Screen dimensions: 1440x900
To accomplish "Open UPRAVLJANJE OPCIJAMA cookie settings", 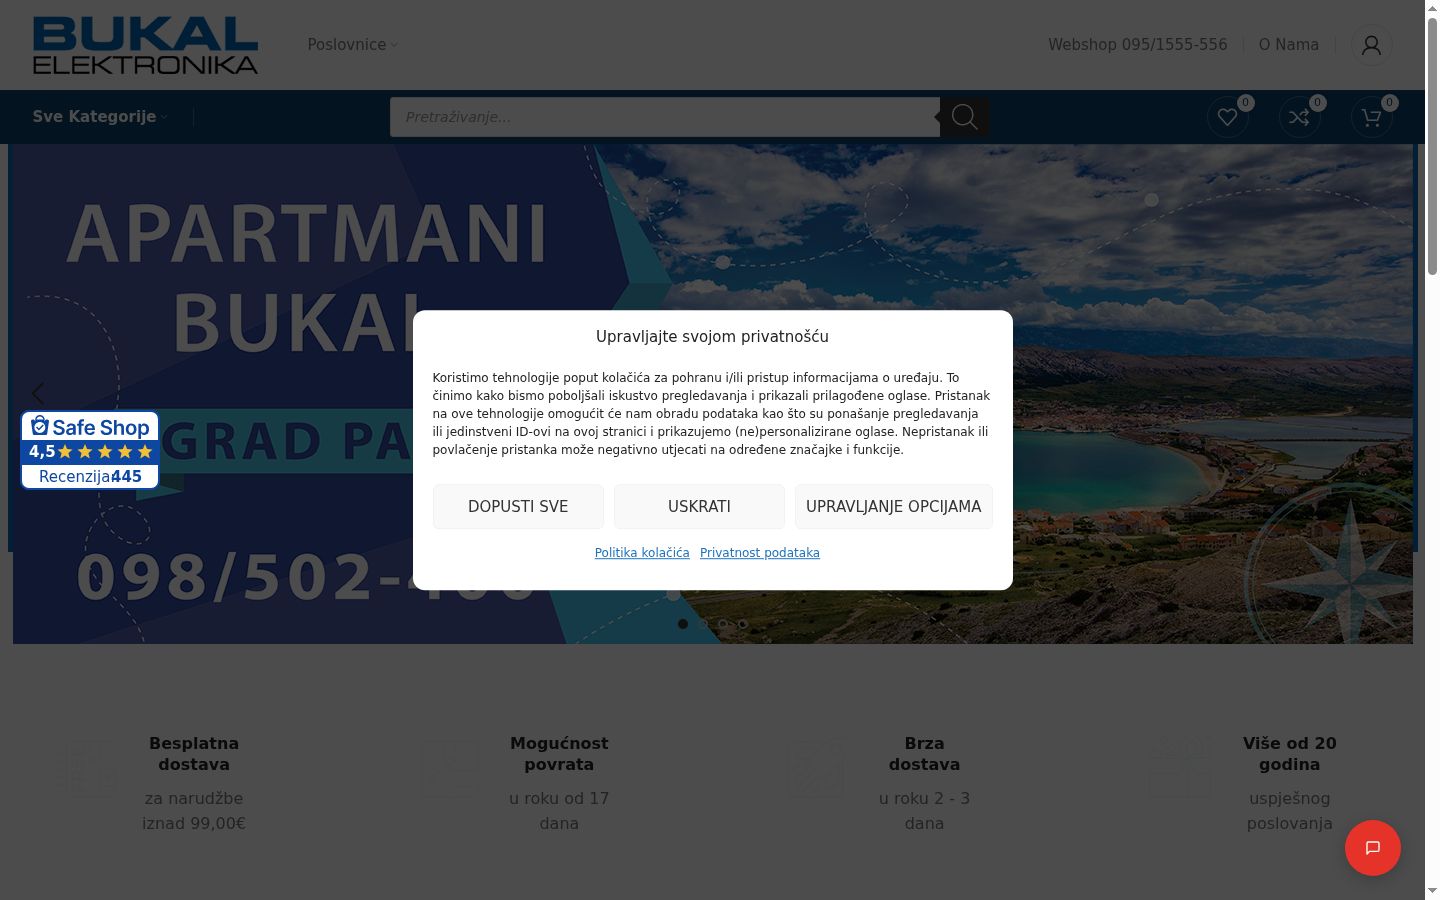I will pos(893,507).
